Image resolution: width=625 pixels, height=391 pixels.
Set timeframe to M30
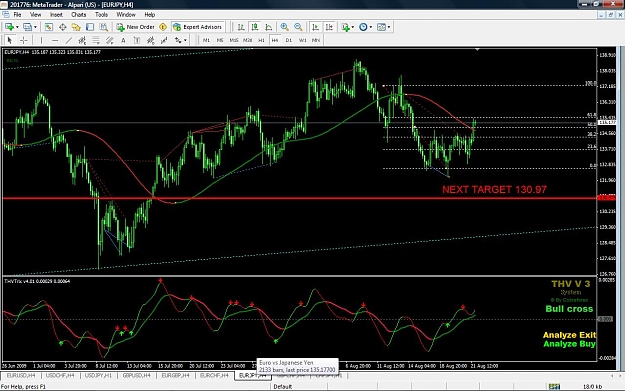pyautogui.click(x=248, y=40)
